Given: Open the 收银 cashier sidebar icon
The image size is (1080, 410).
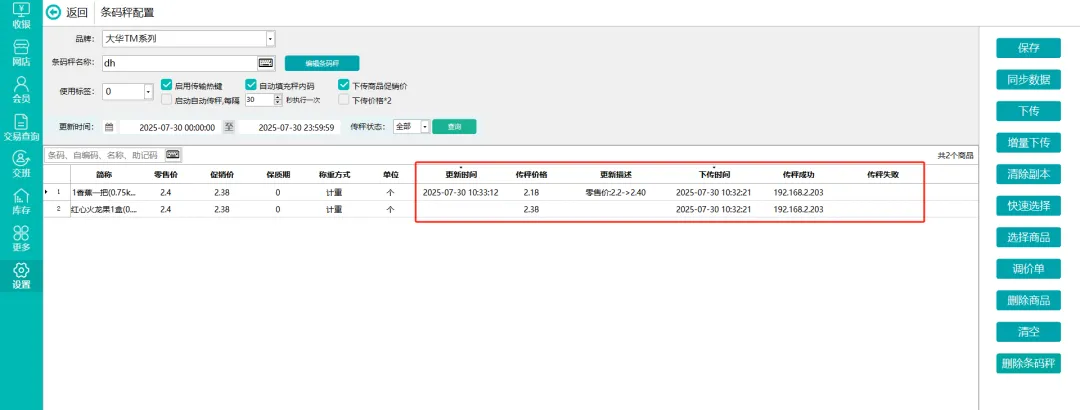Looking at the screenshot, I should (x=21, y=14).
